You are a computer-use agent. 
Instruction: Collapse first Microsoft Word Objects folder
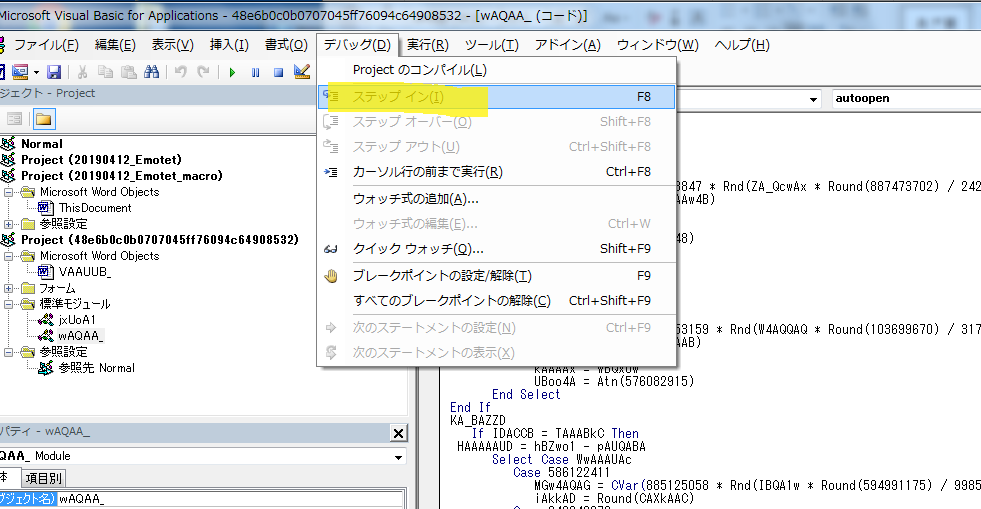[x=8, y=192]
